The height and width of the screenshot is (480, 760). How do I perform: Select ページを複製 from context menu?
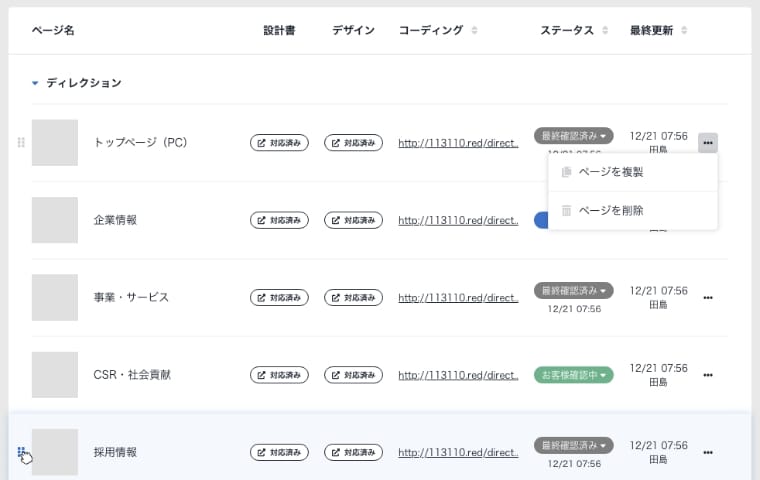610,172
